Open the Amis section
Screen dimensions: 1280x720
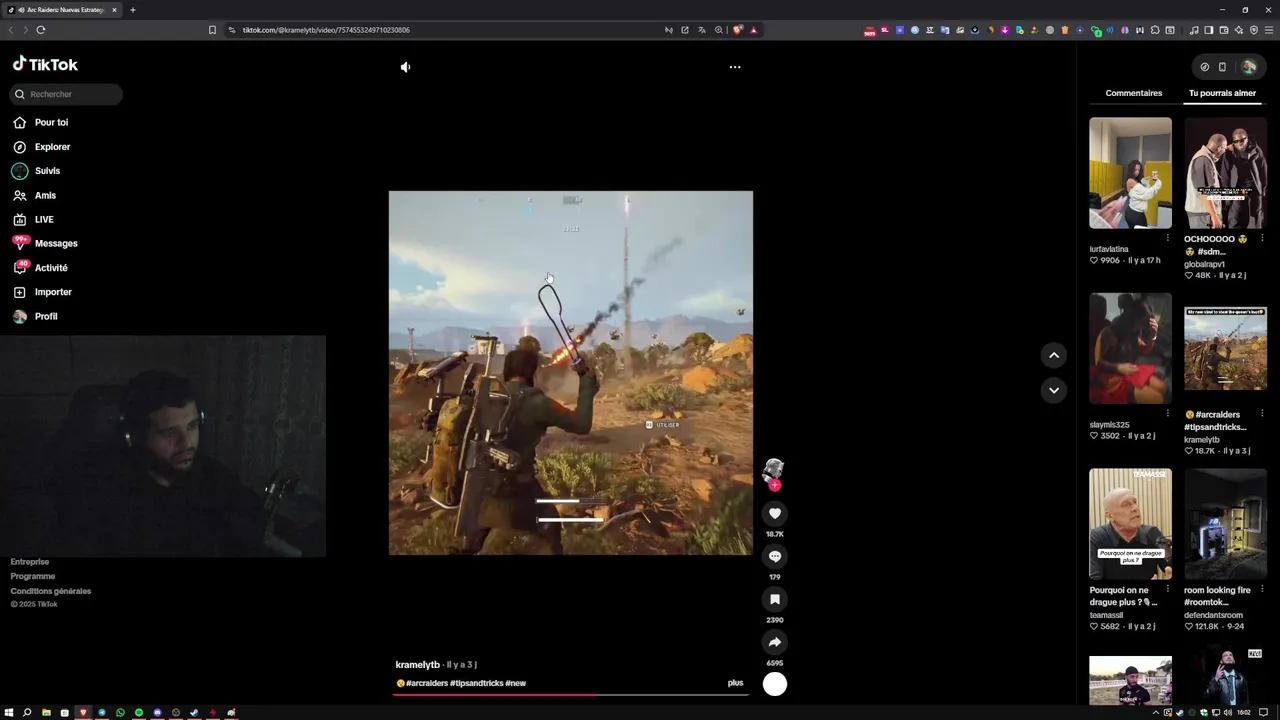(34, 196)
